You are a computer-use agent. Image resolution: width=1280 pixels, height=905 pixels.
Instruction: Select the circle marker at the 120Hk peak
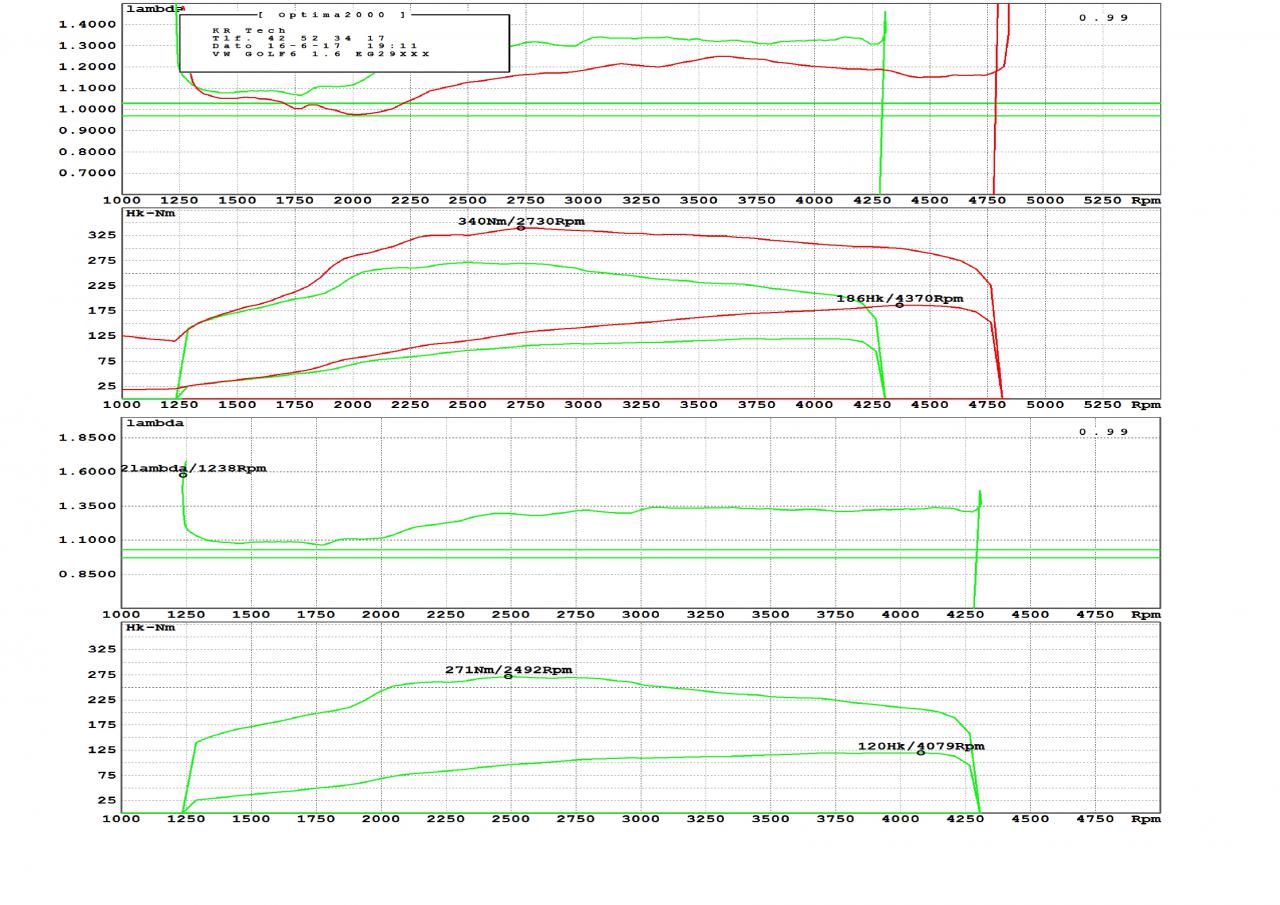[921, 752]
